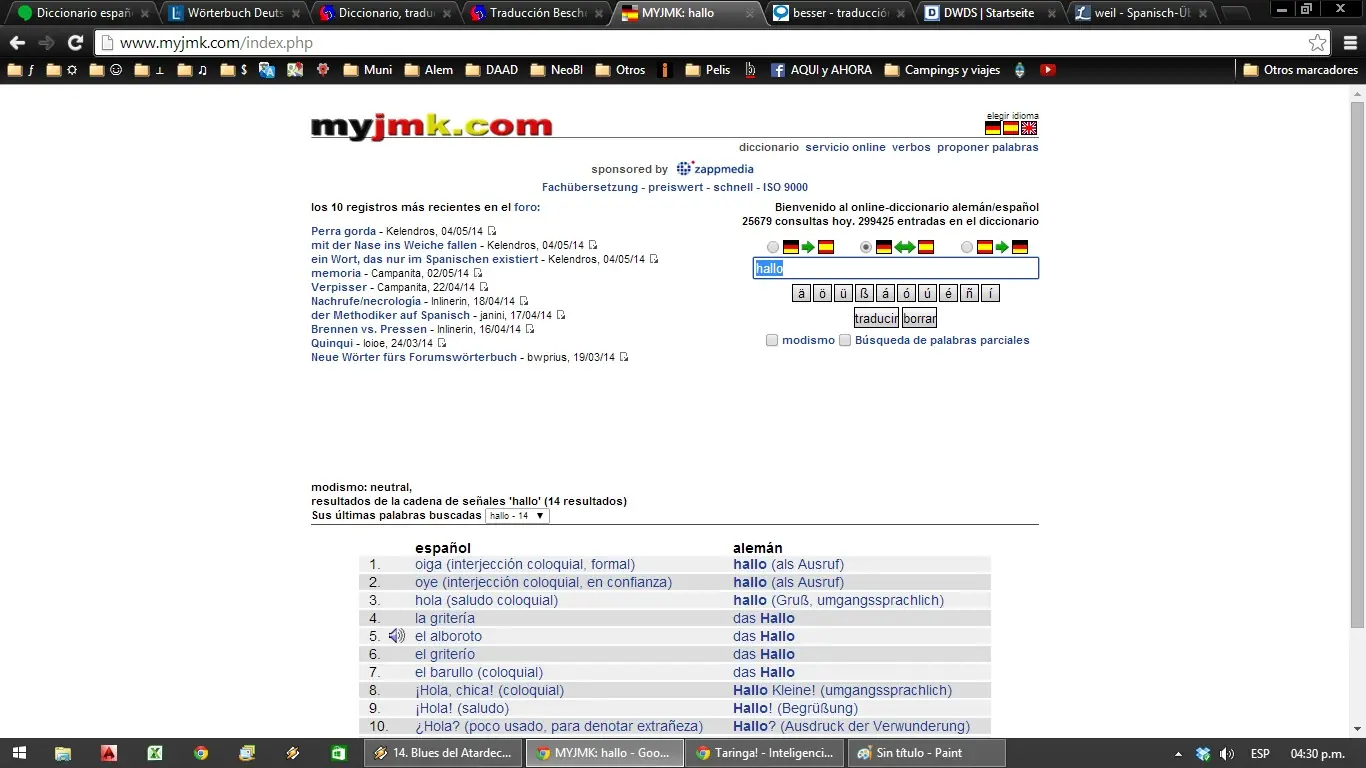This screenshot has width=1366, height=768.
Task: Launch Excel from the taskbar
Action: coord(155,753)
